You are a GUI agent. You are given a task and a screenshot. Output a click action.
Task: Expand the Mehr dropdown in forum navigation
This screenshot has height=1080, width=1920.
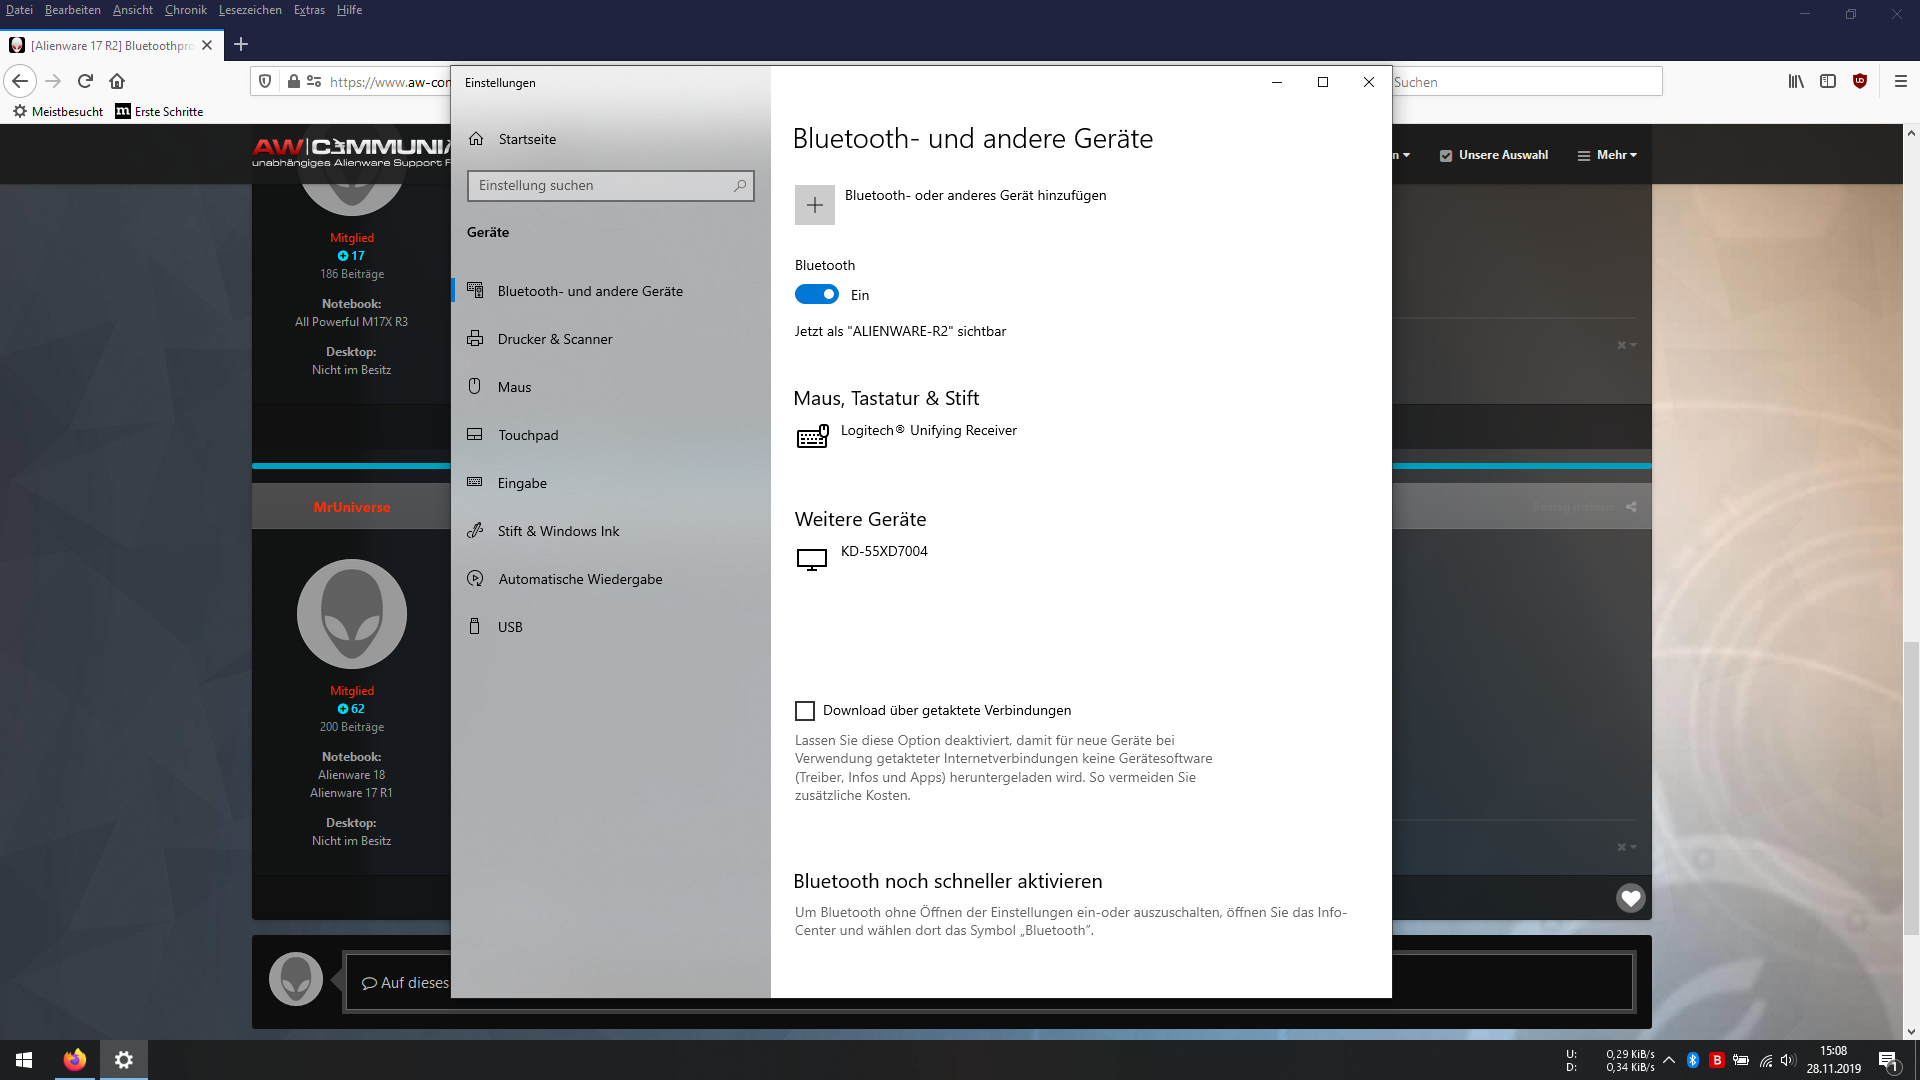click(x=1607, y=156)
